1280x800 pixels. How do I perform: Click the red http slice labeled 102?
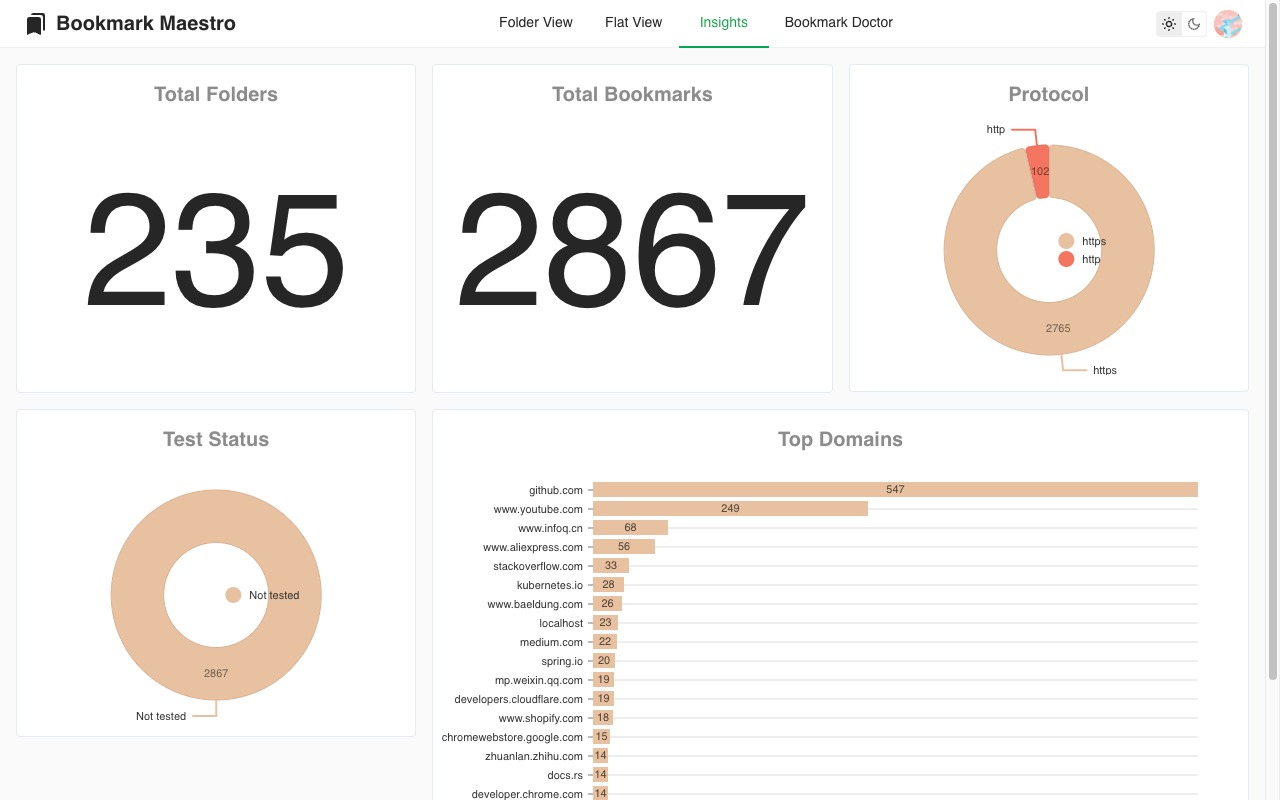tap(1039, 171)
